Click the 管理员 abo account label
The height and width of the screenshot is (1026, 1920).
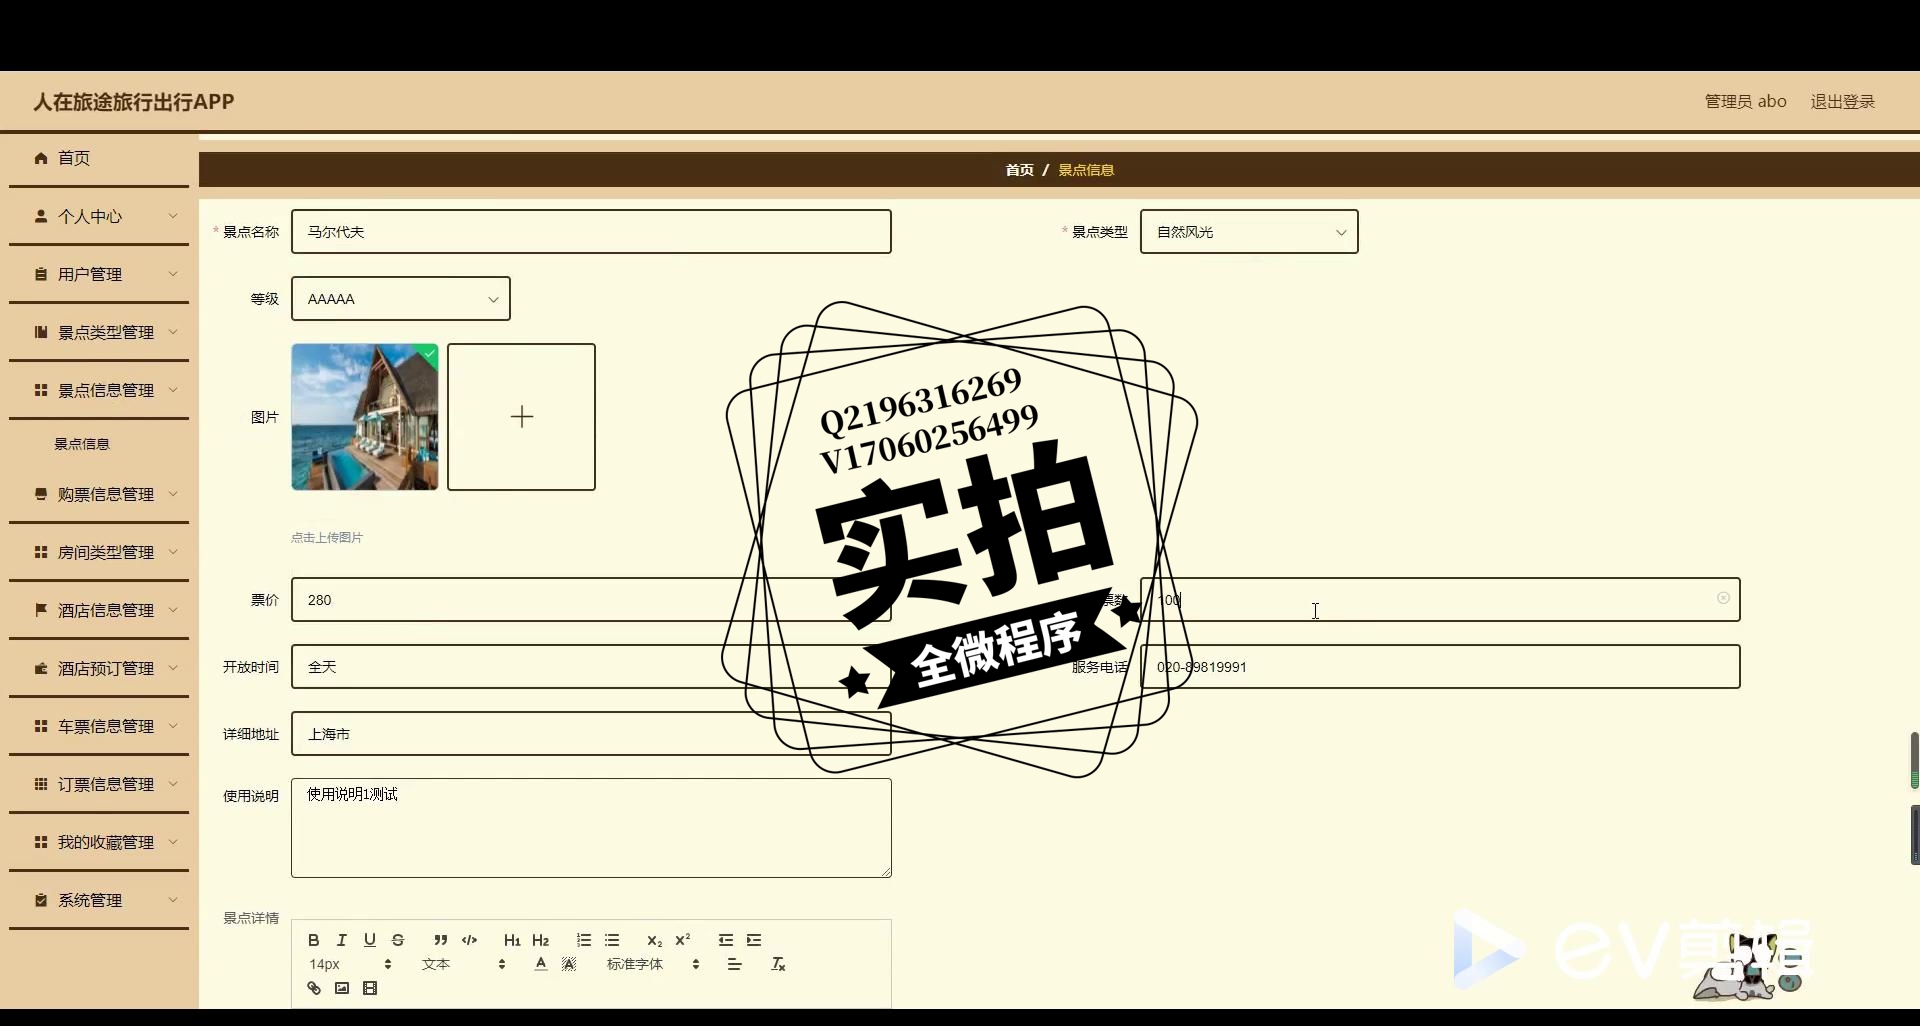tap(1745, 102)
